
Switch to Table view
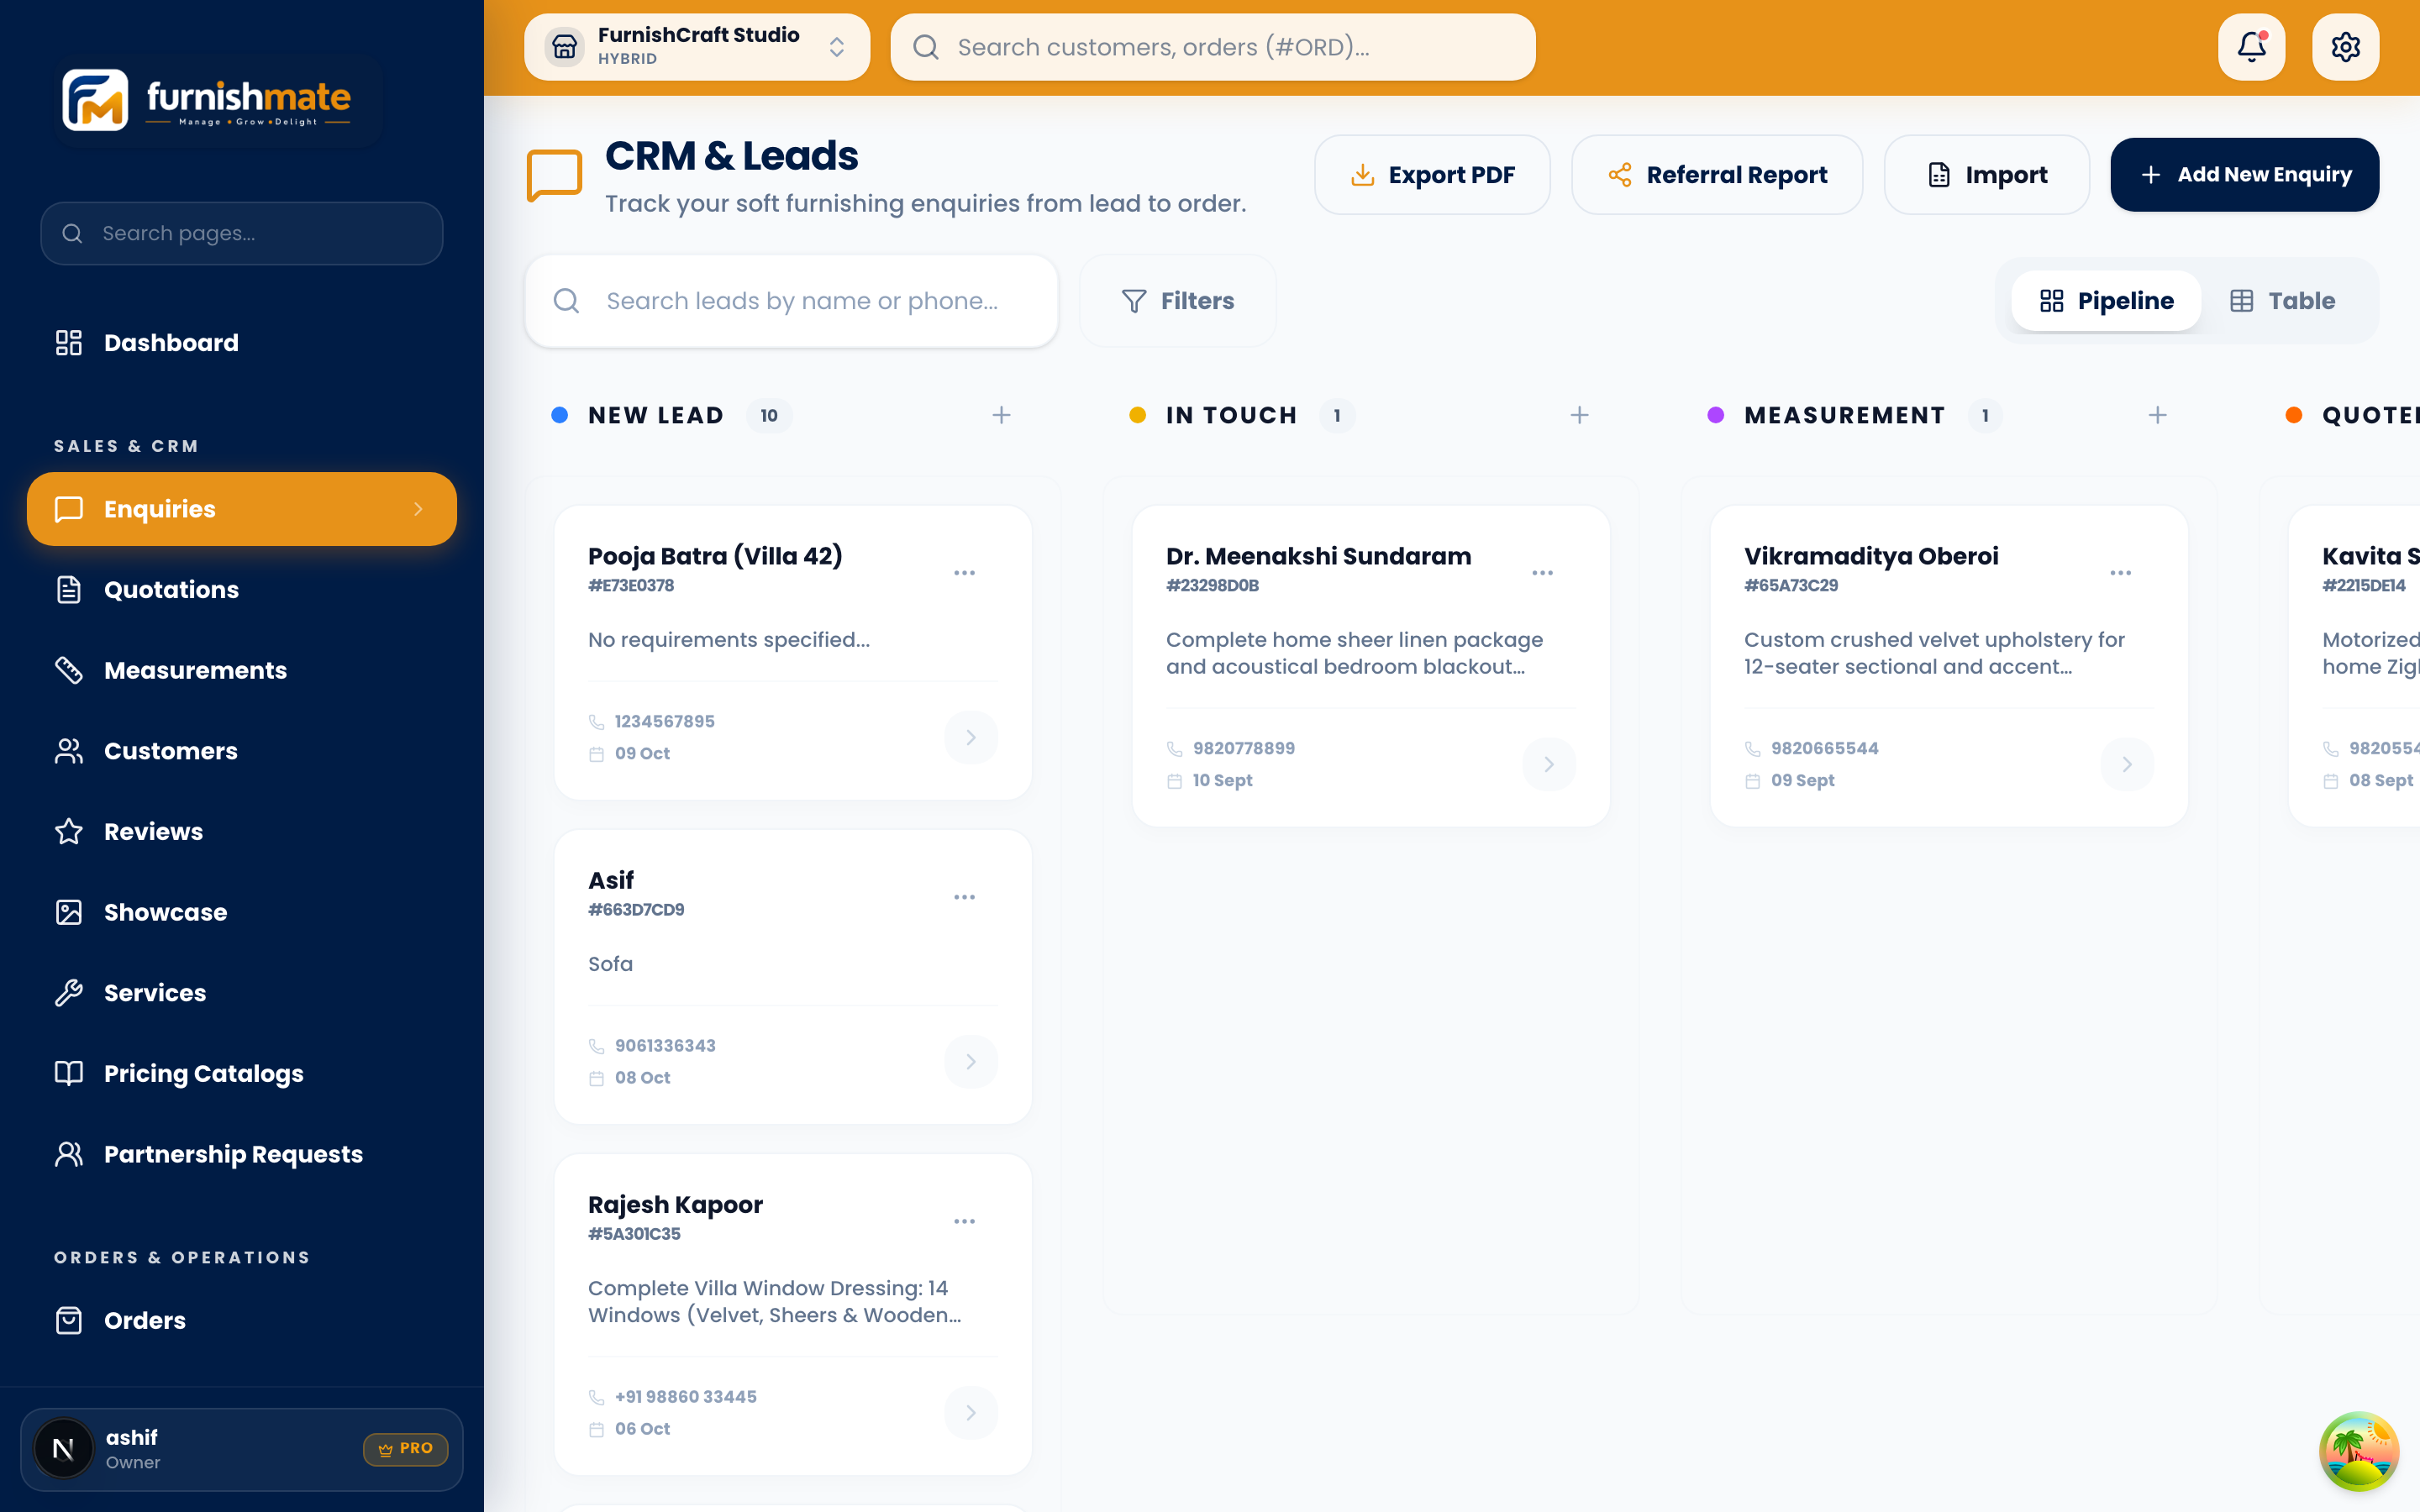coord(2282,301)
